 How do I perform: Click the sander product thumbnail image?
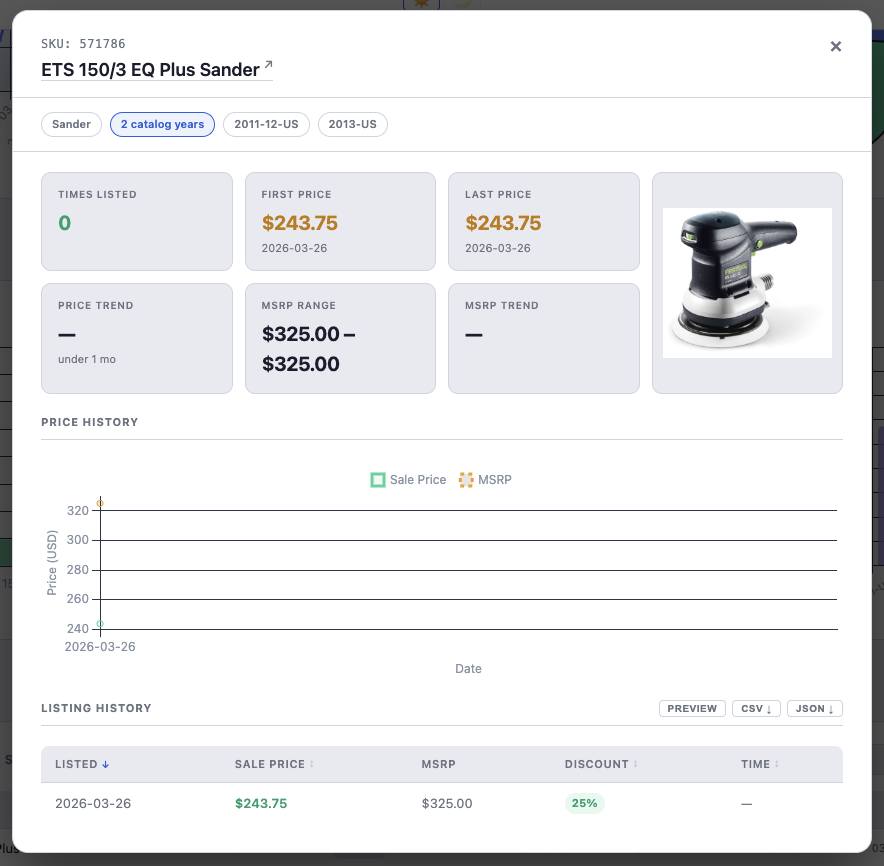[x=747, y=282]
